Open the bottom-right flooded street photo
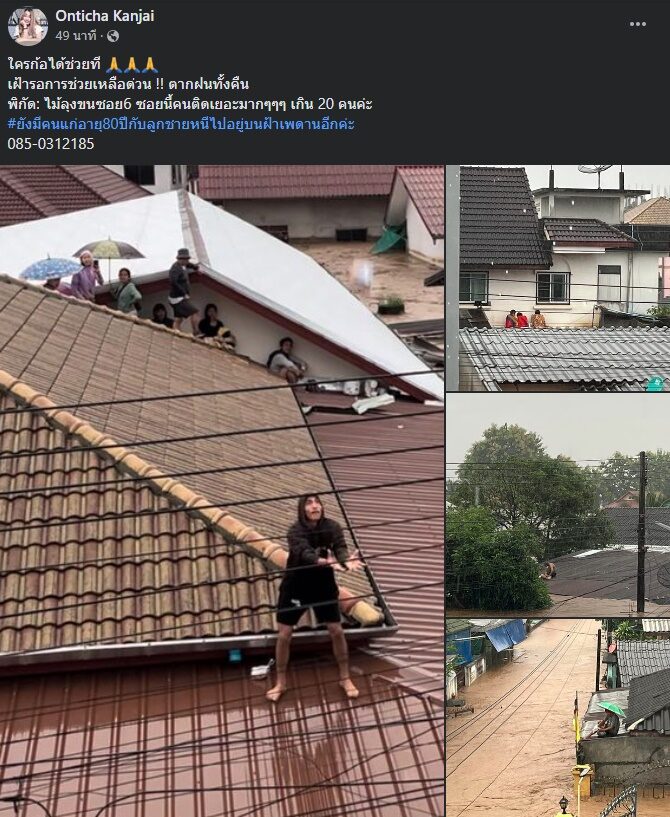Screen dimensions: 670x817 pyautogui.click(x=558, y=717)
